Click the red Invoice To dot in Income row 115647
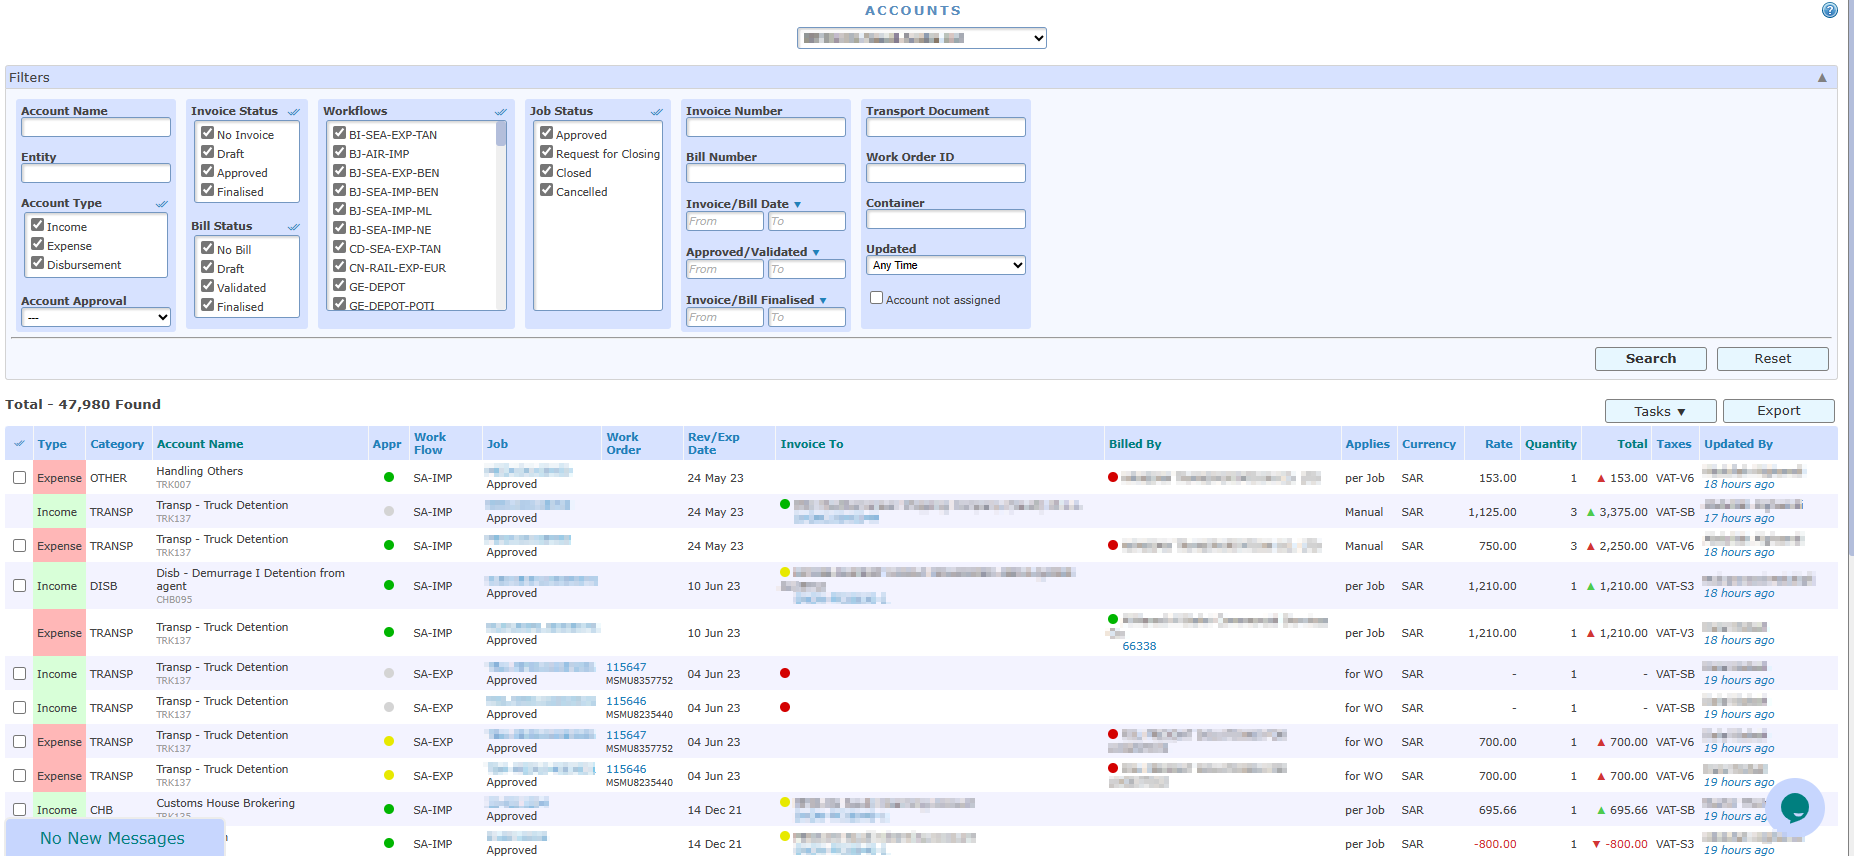This screenshot has width=1854, height=856. pyautogui.click(x=785, y=673)
